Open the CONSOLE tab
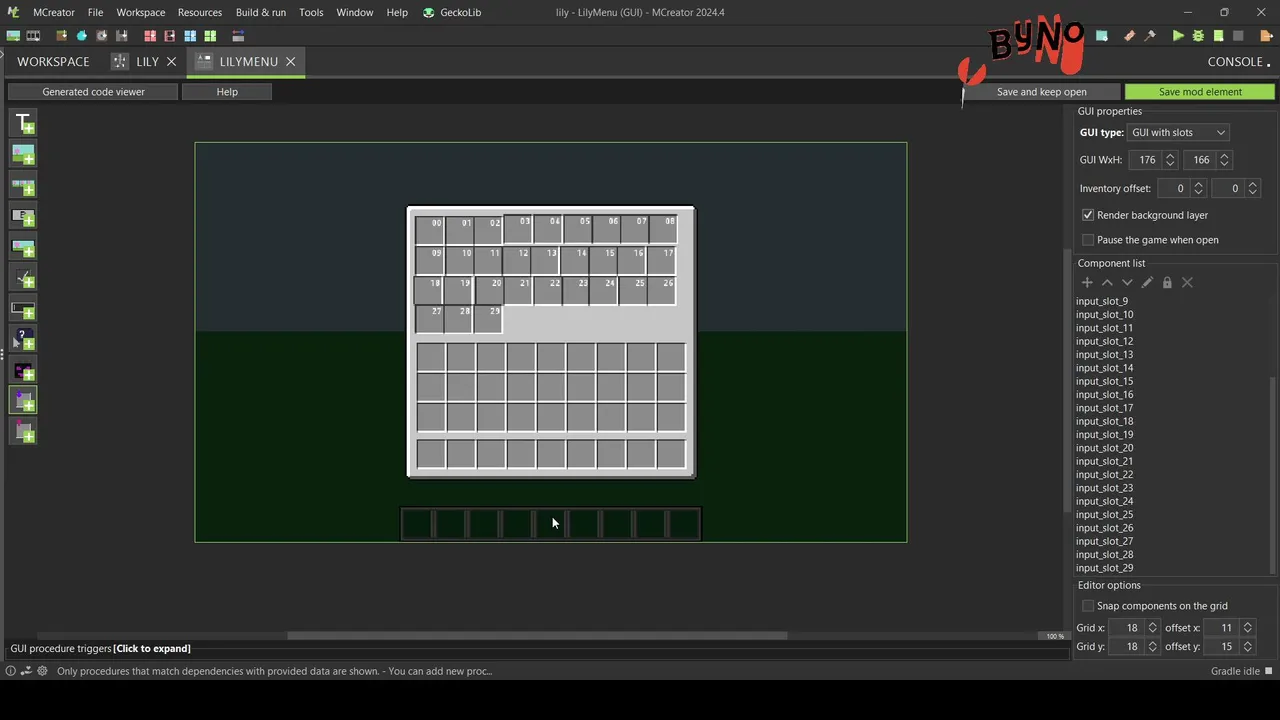The width and height of the screenshot is (1280, 720). 1235,61
